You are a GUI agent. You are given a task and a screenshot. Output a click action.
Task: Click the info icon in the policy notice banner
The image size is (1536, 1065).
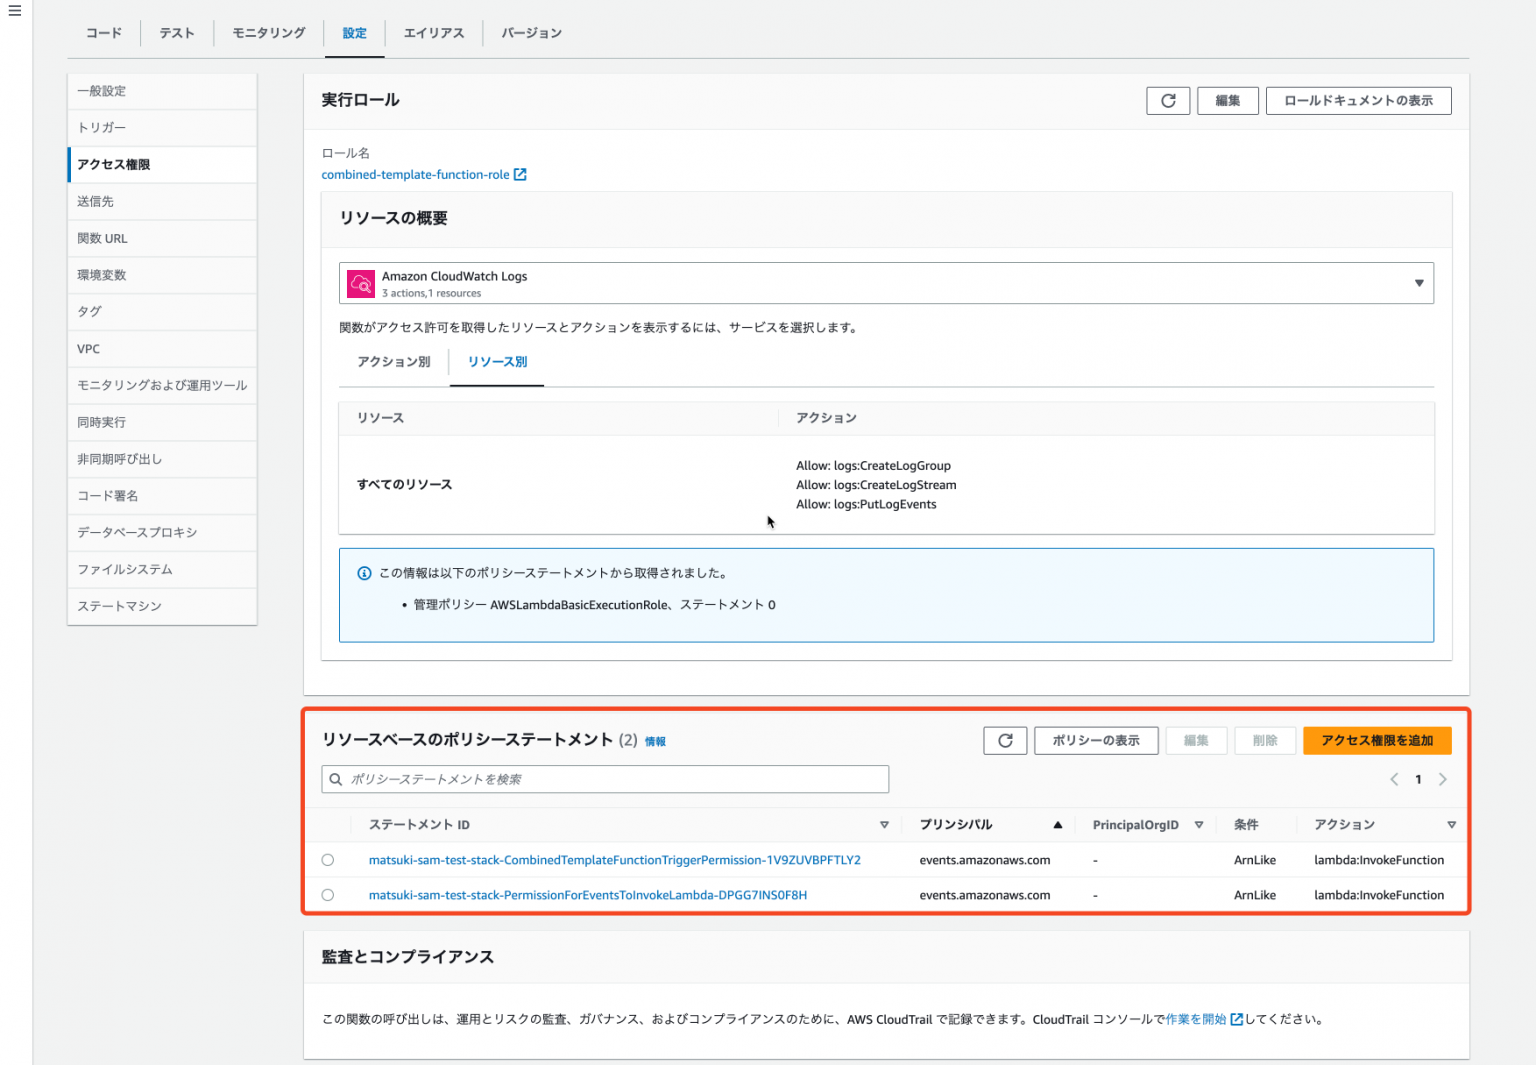363,572
